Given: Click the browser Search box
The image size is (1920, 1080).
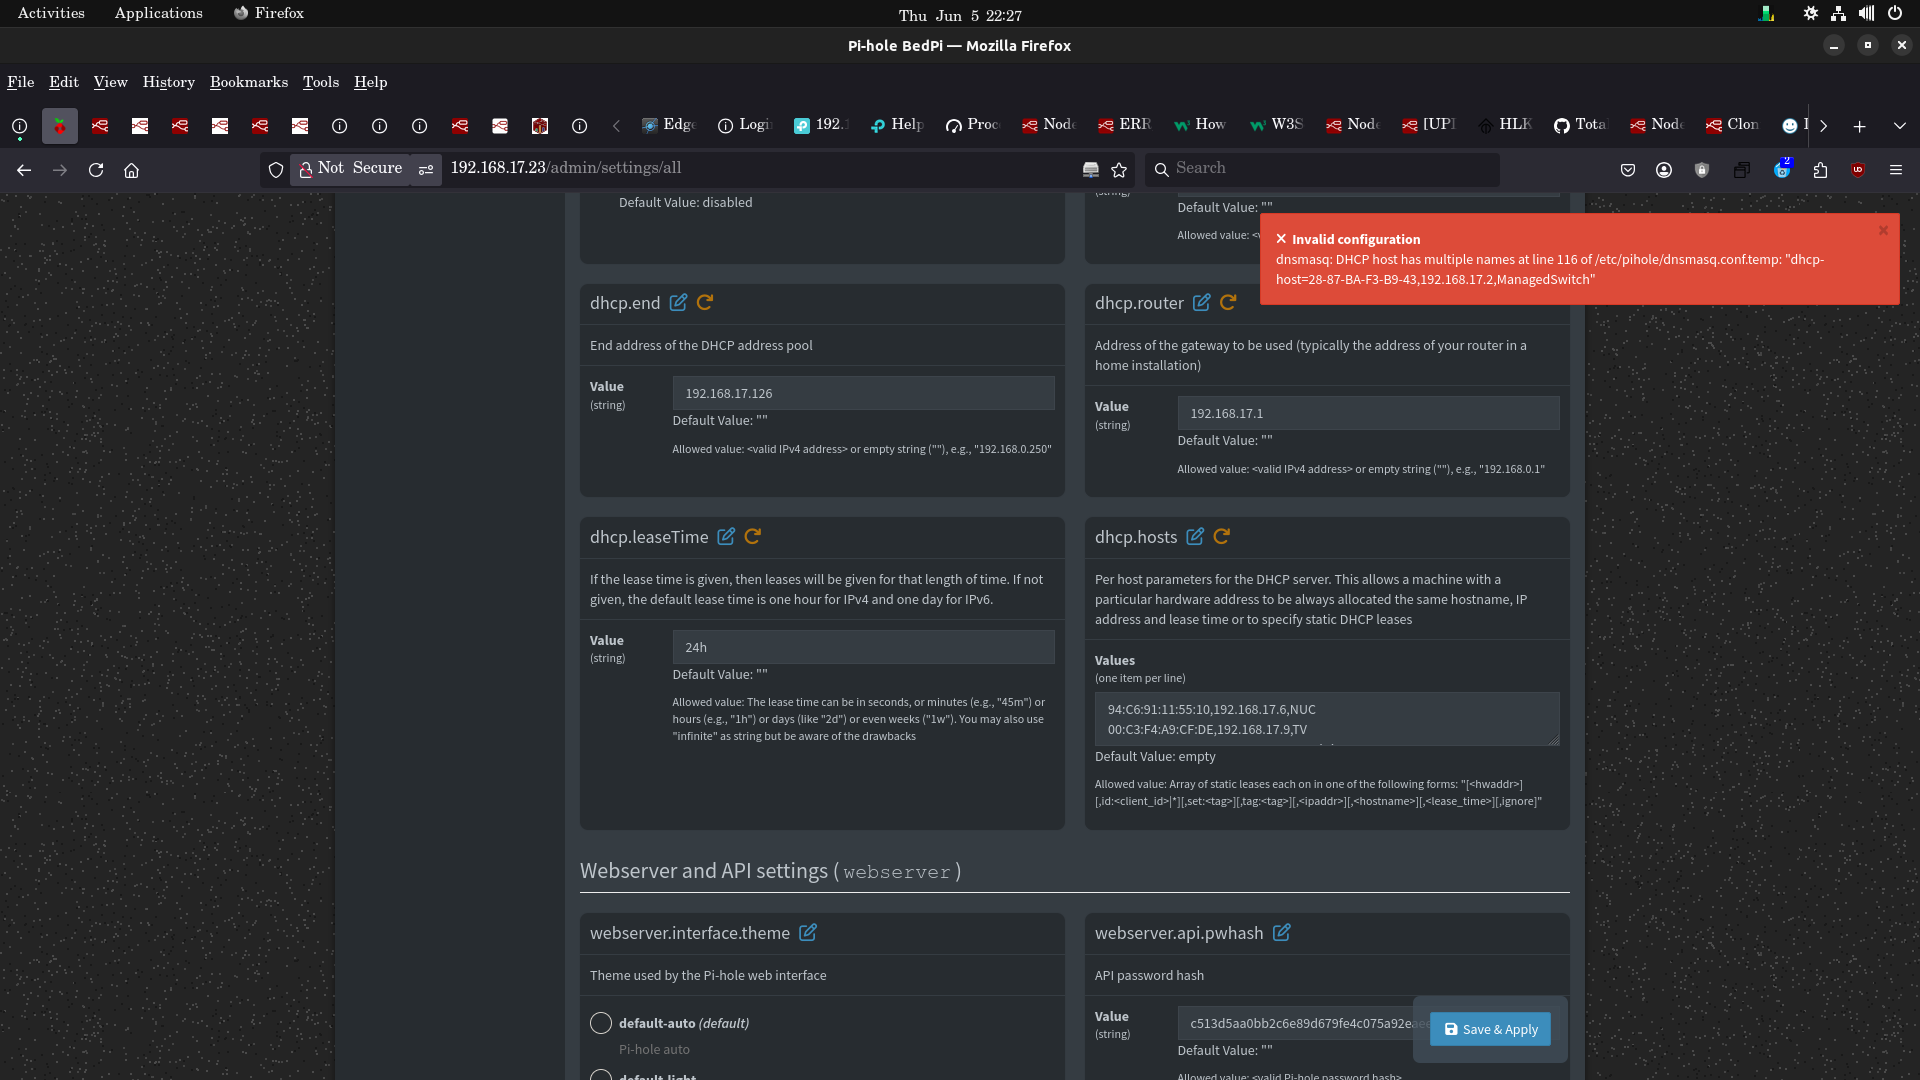Looking at the screenshot, I should click(x=1322, y=169).
